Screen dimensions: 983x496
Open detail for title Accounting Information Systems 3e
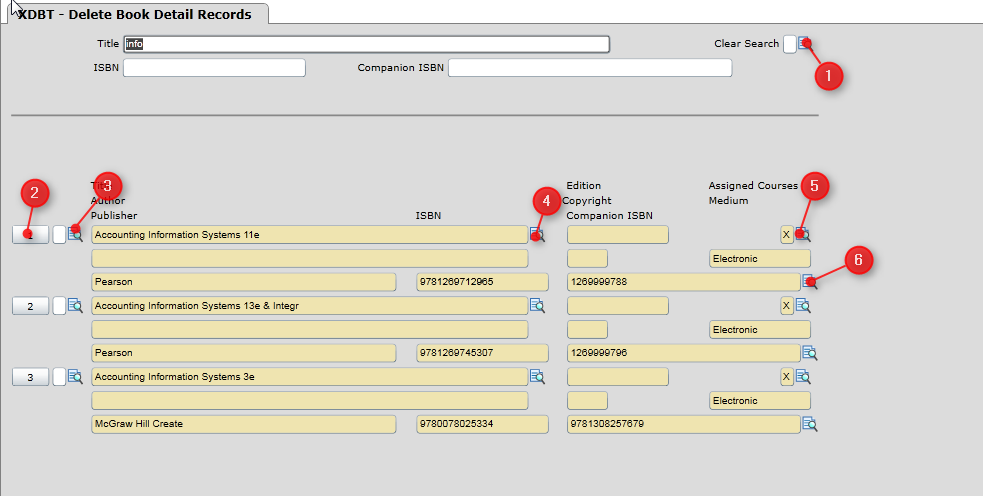537,377
